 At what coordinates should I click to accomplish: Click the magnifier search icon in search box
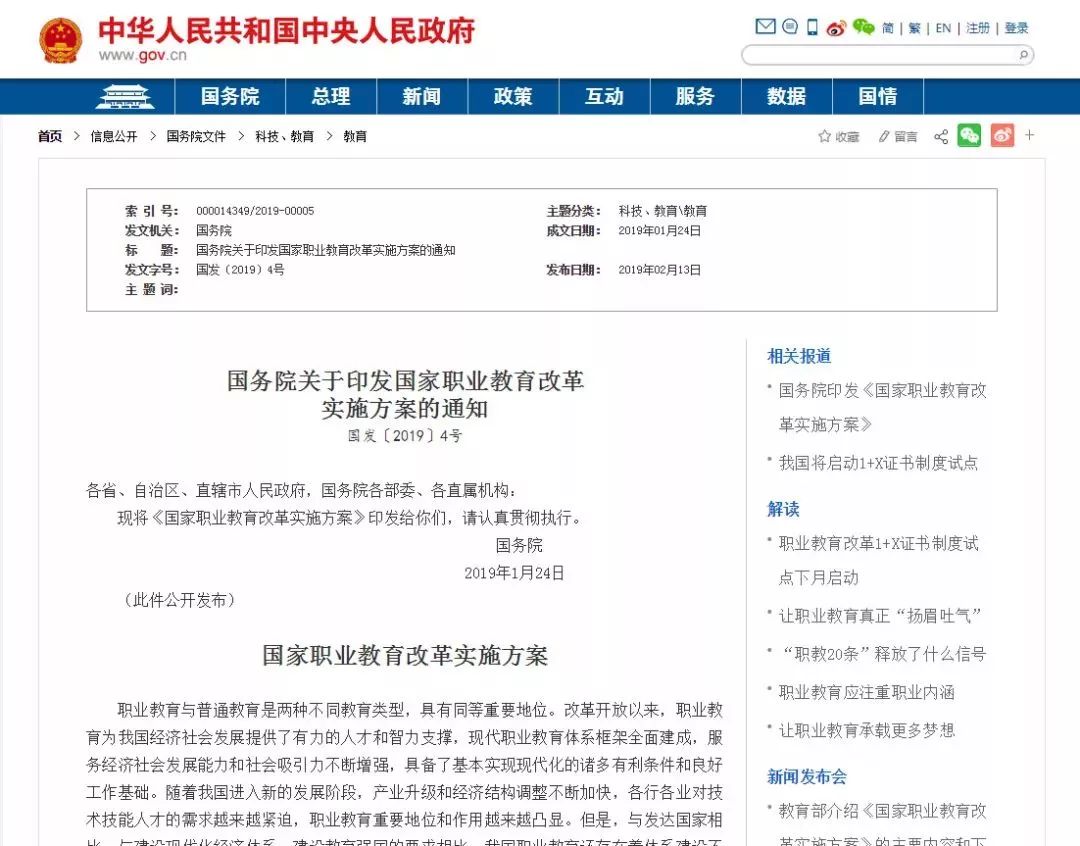(1023, 55)
